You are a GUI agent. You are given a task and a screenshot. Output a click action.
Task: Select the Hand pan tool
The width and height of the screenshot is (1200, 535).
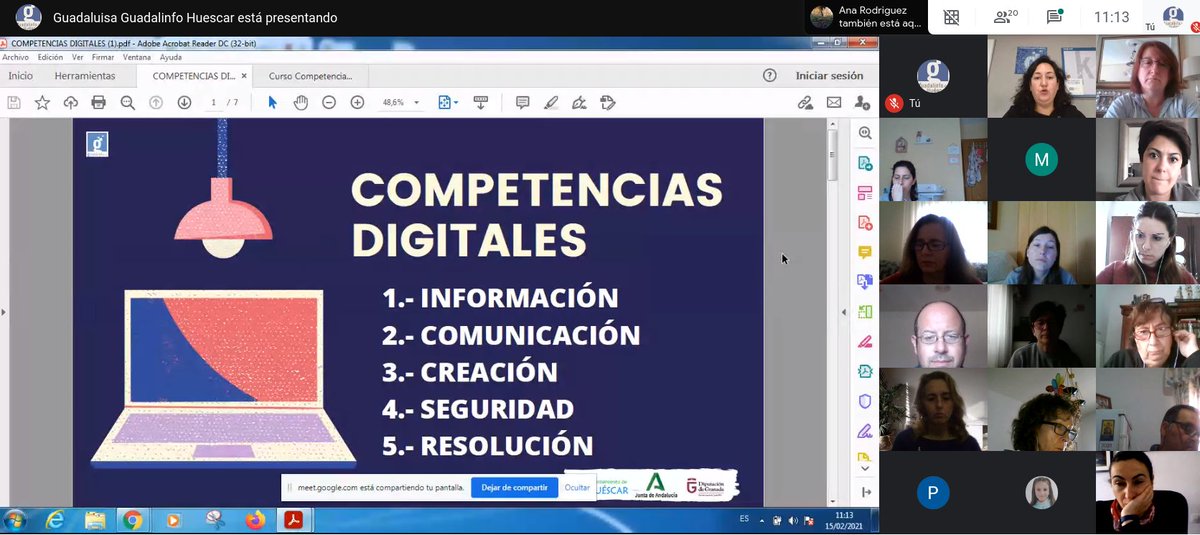click(300, 102)
